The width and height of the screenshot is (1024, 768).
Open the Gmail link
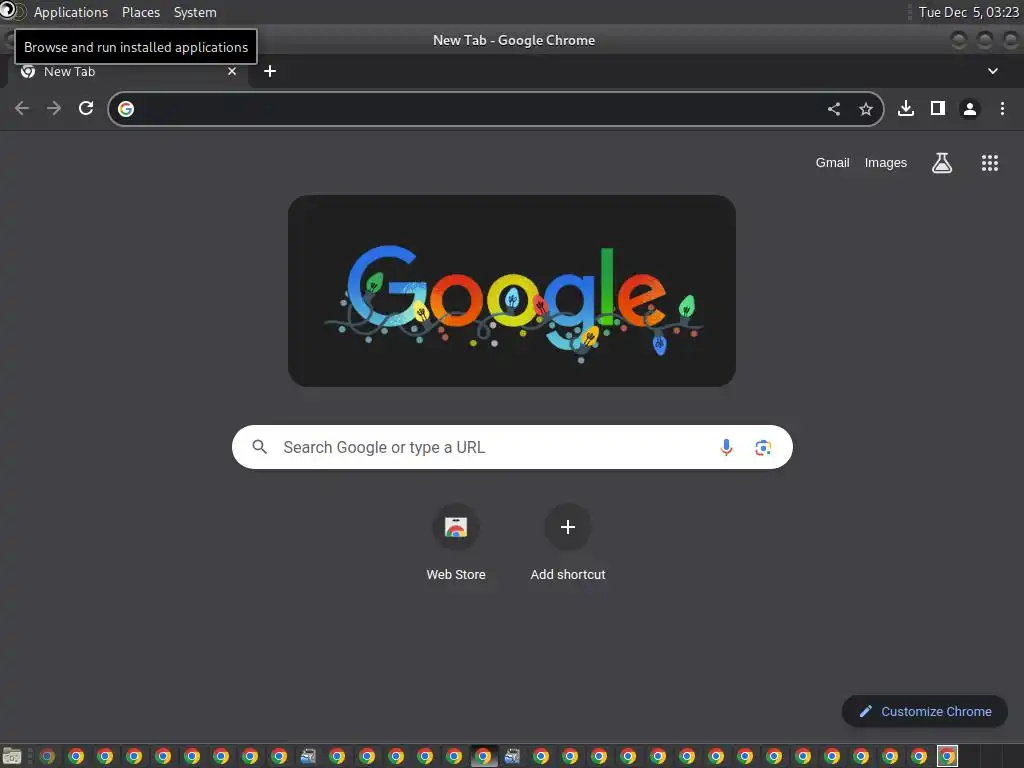pyautogui.click(x=832, y=163)
